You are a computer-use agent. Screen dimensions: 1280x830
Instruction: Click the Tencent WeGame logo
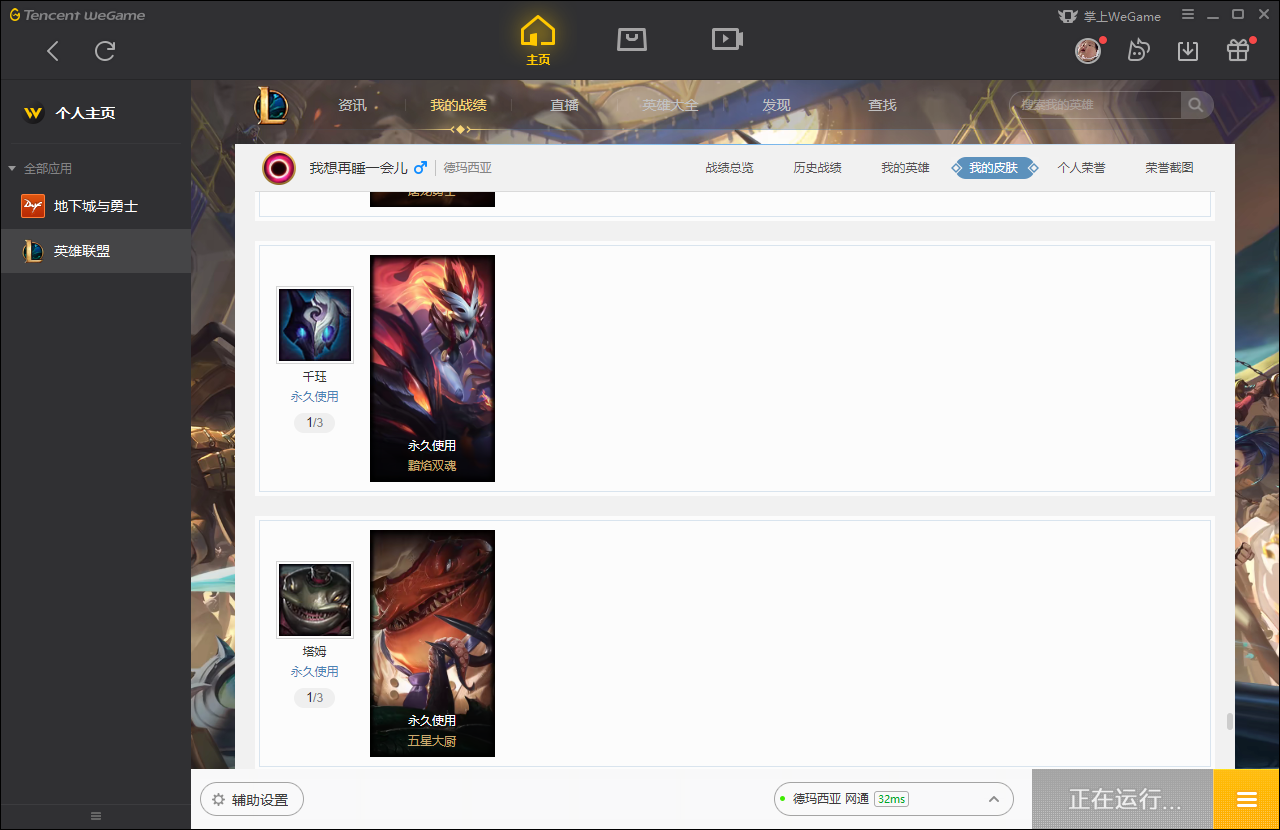click(x=77, y=15)
